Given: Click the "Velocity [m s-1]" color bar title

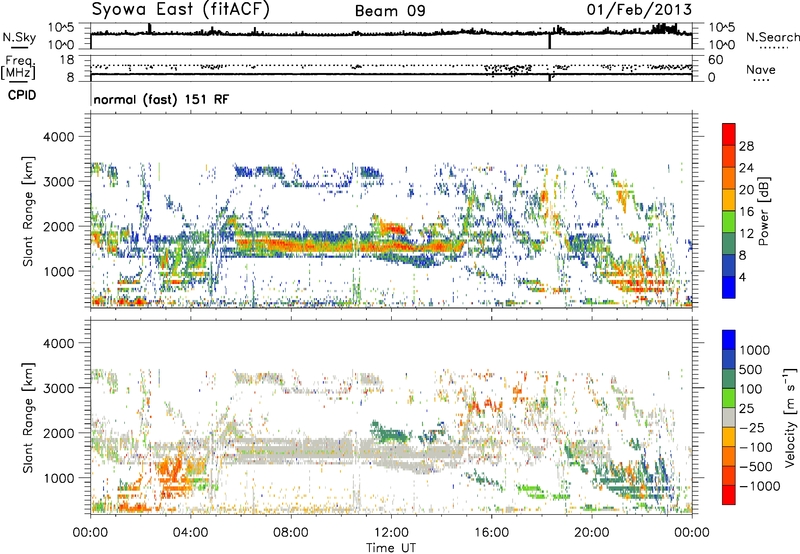Looking at the screenshot, I should tap(790, 417).
